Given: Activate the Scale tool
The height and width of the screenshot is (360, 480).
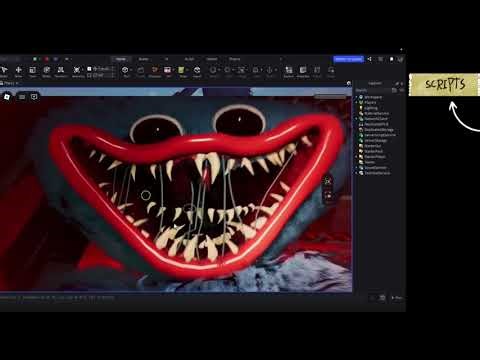Looking at the screenshot, I should (32, 71).
